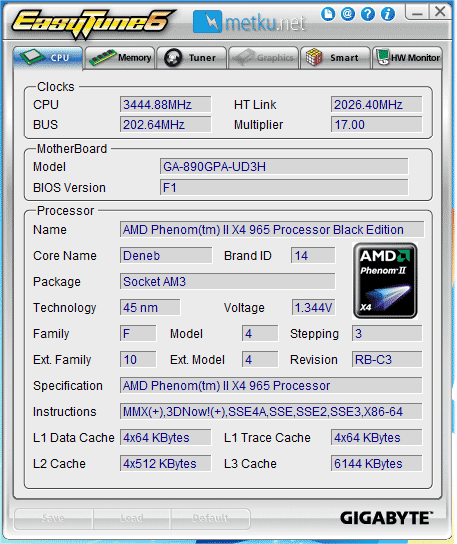
Task: Click Voltage value 1.344V
Action: (x=313, y=307)
